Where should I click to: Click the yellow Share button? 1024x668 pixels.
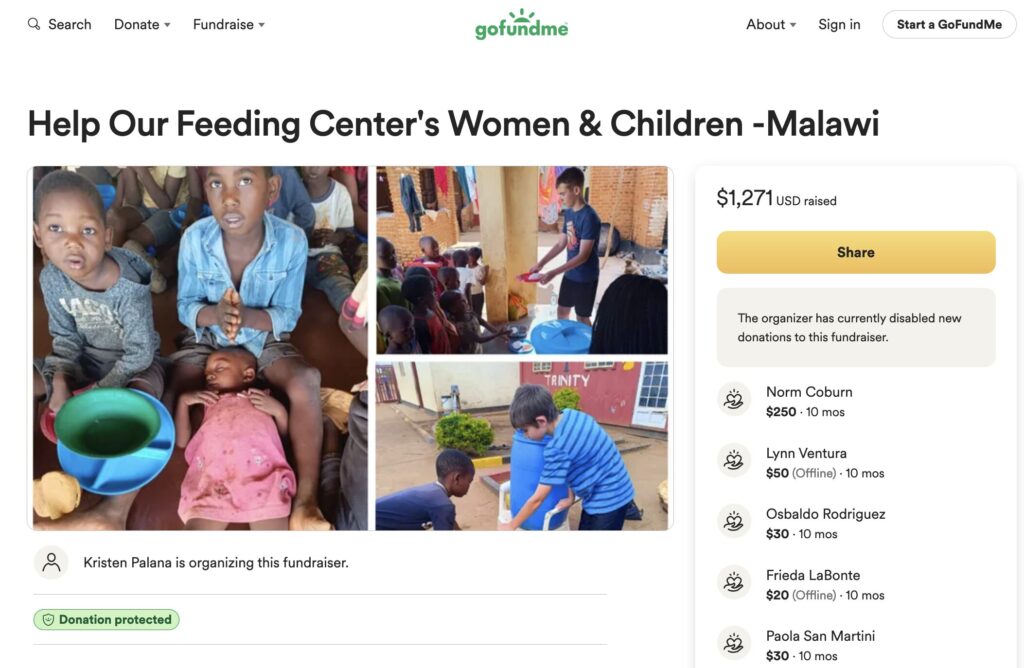tap(856, 252)
